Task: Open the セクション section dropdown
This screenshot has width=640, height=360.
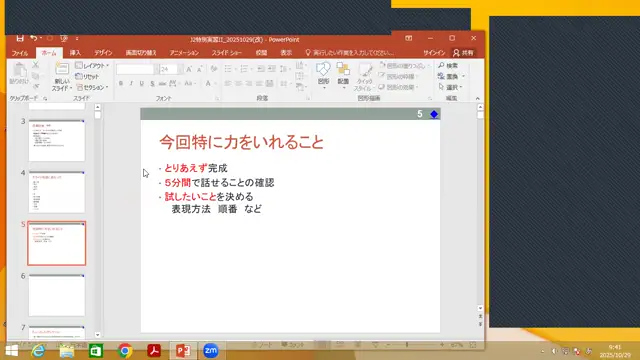Action: tap(93, 87)
